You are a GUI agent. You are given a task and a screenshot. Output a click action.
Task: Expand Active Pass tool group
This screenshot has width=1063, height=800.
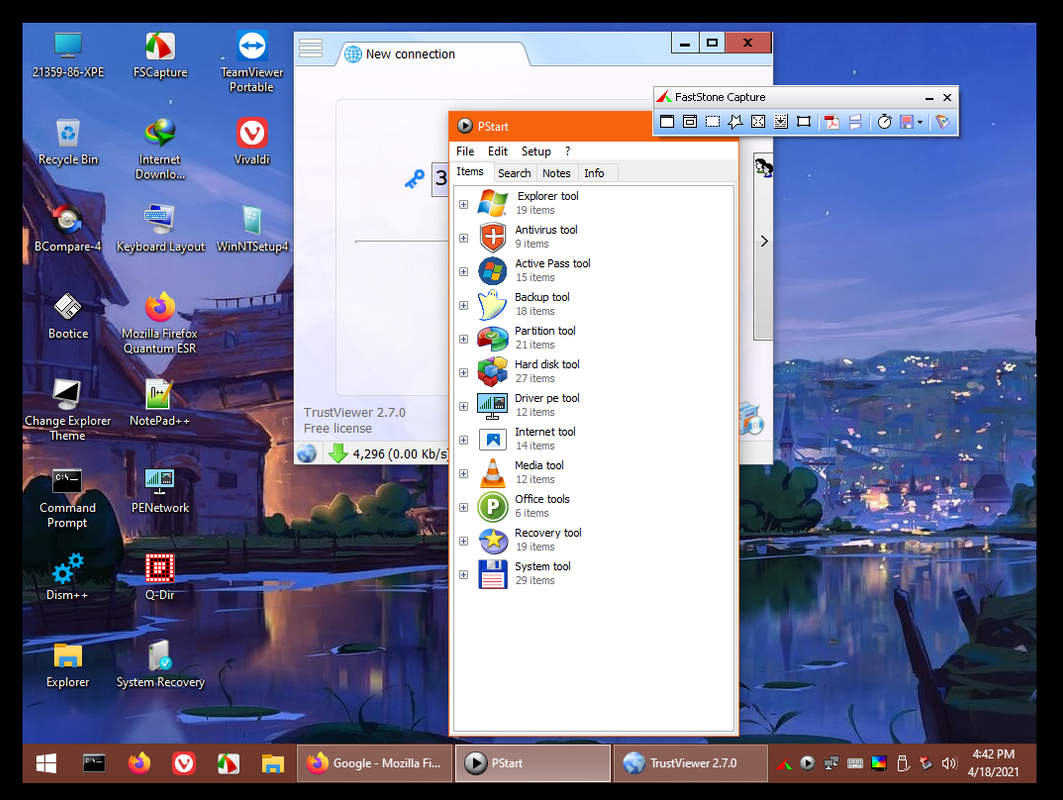(x=464, y=271)
